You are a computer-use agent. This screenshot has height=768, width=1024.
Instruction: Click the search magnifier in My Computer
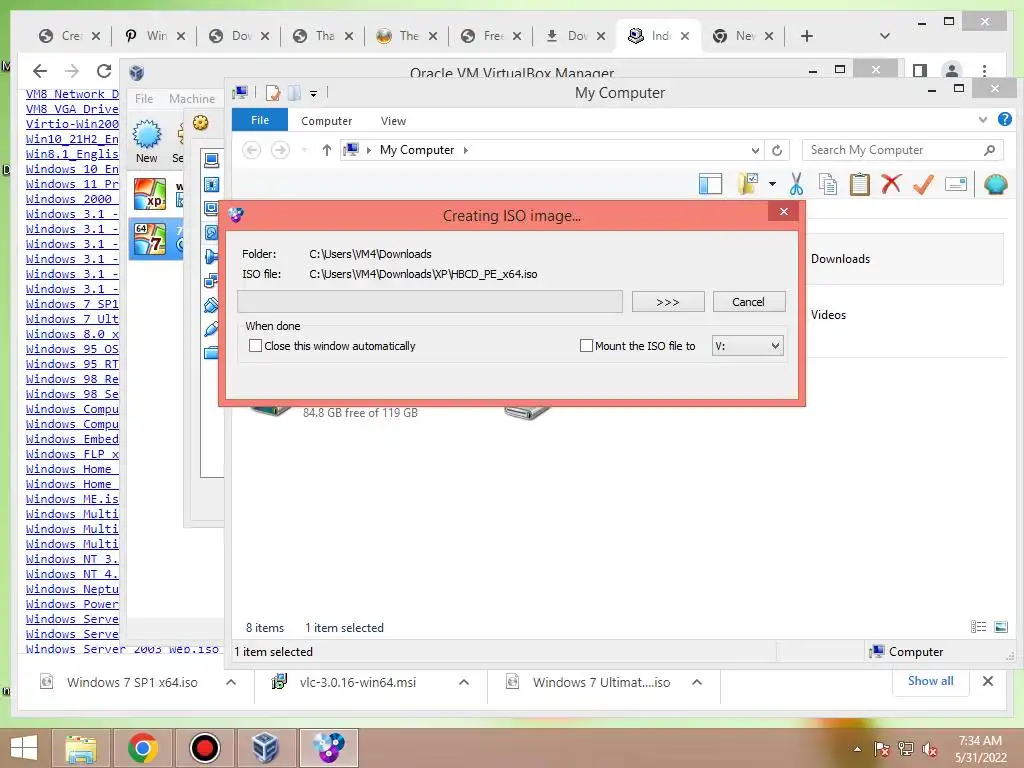[989, 150]
